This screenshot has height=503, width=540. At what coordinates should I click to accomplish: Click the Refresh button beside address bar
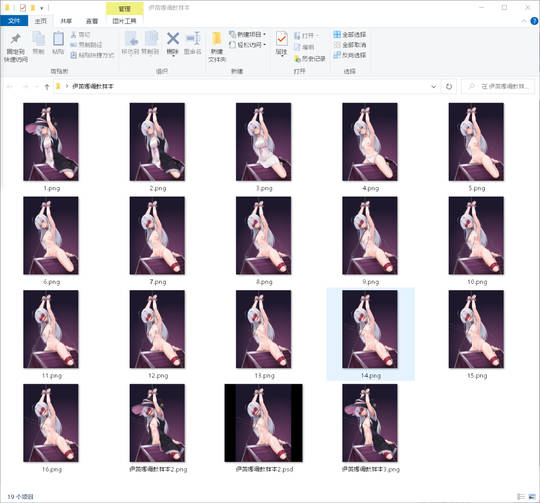point(449,86)
